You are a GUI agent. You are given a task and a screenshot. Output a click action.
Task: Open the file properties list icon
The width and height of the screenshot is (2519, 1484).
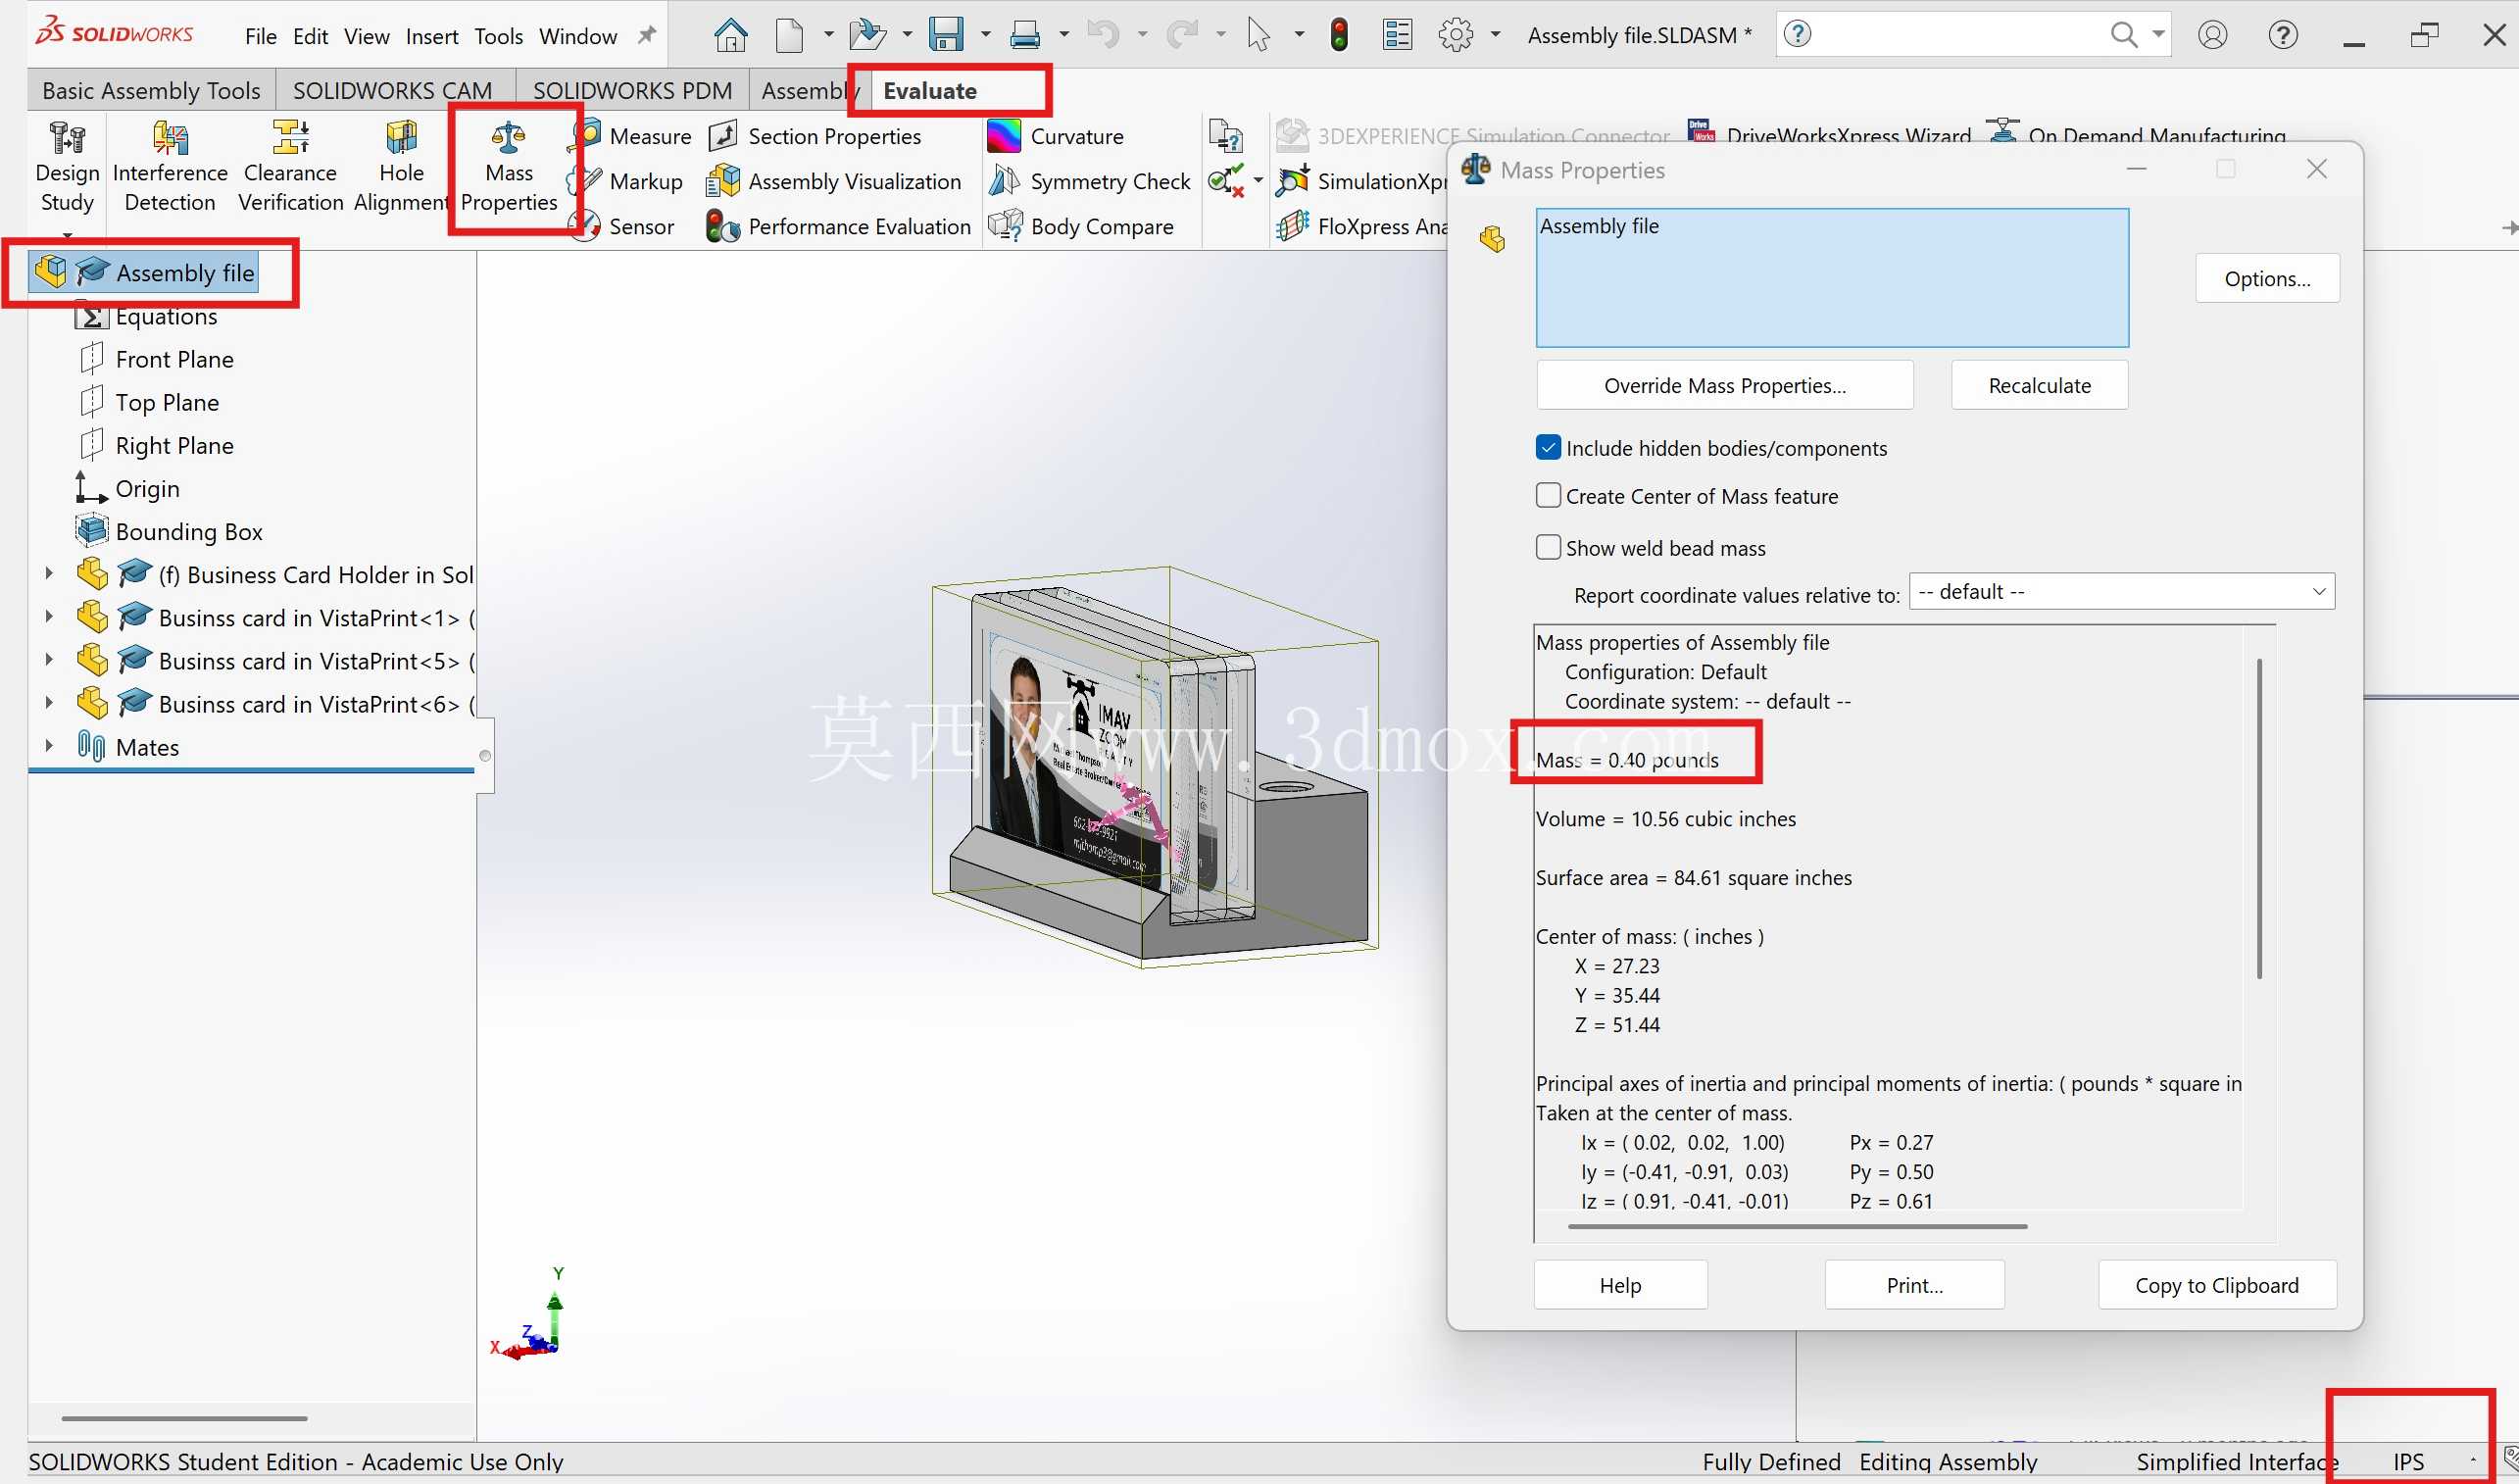coord(1397,35)
